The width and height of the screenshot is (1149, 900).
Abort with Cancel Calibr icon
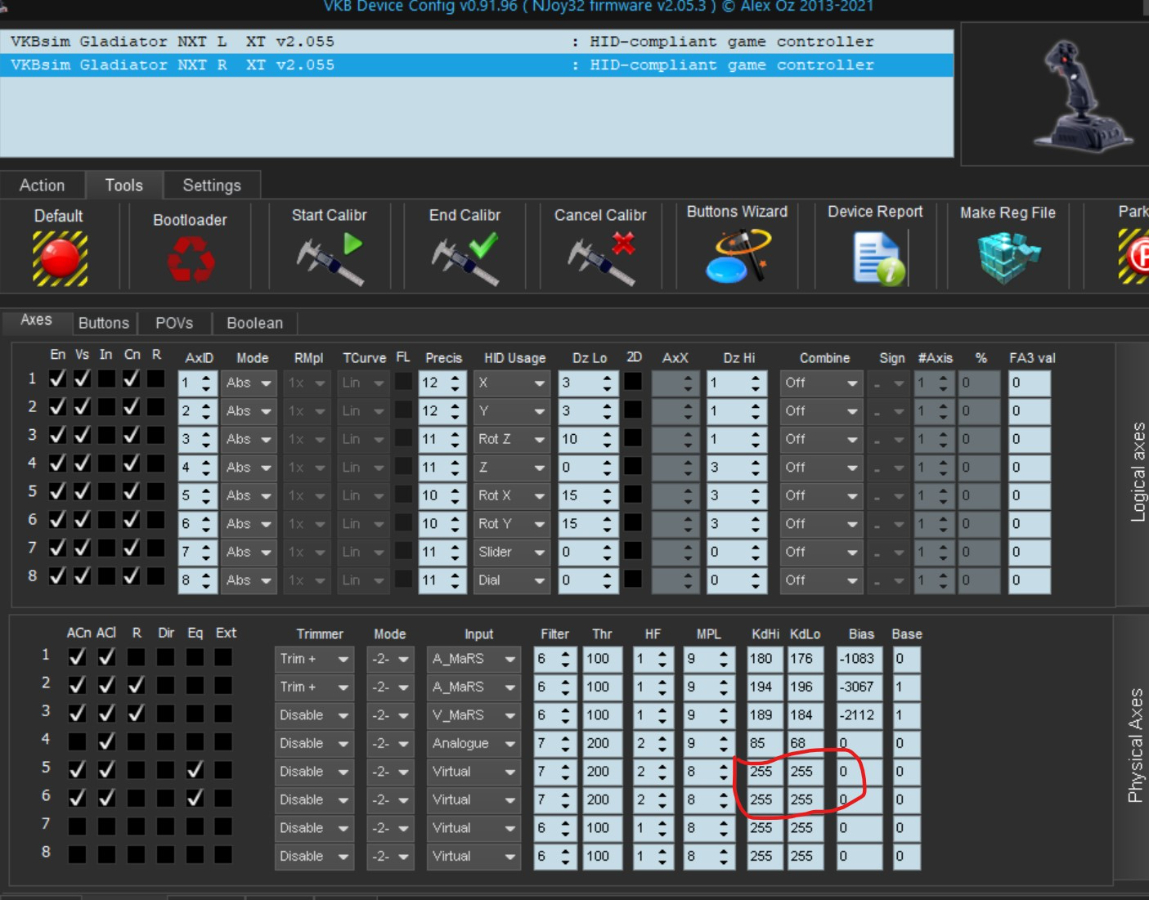(x=600, y=258)
